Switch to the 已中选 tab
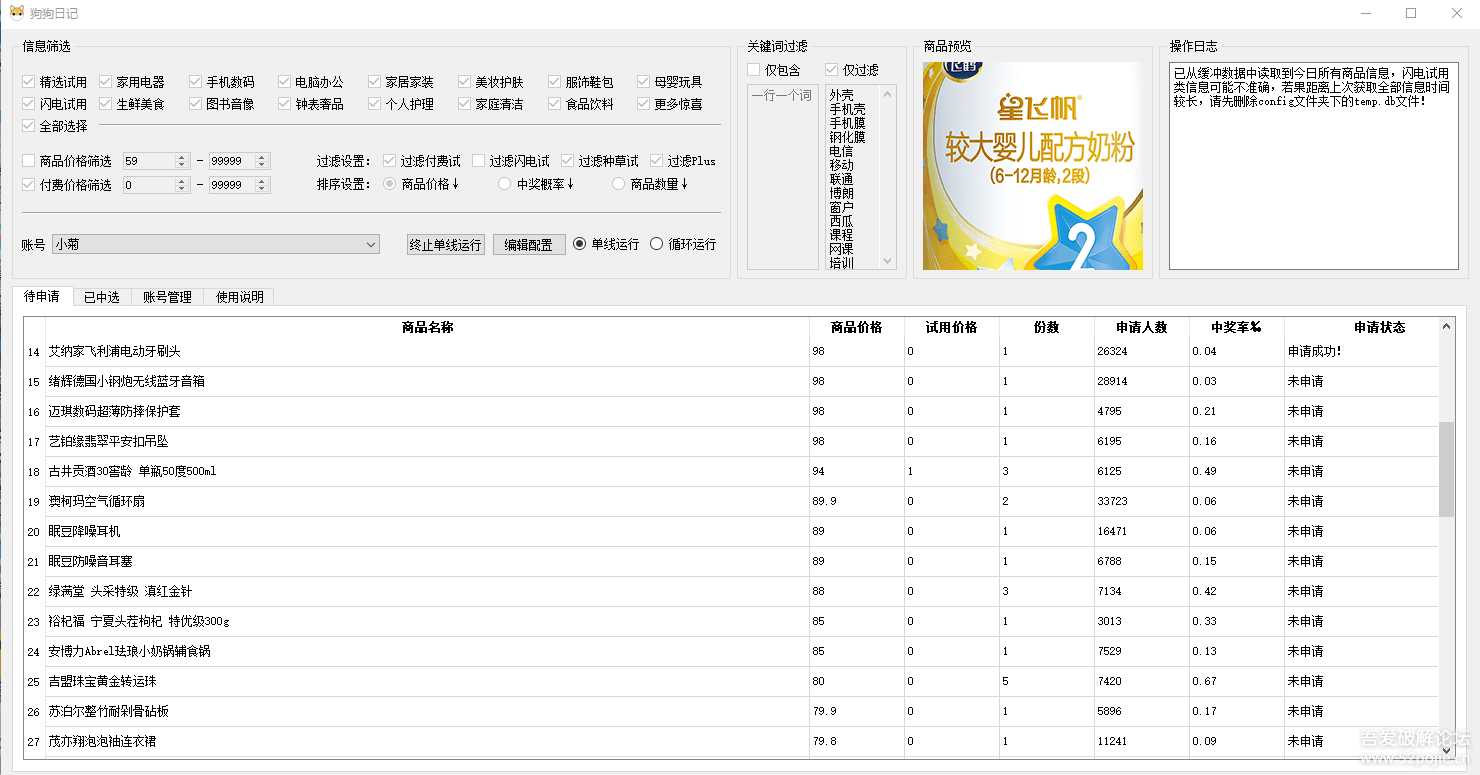This screenshot has width=1480, height=775. [x=100, y=295]
